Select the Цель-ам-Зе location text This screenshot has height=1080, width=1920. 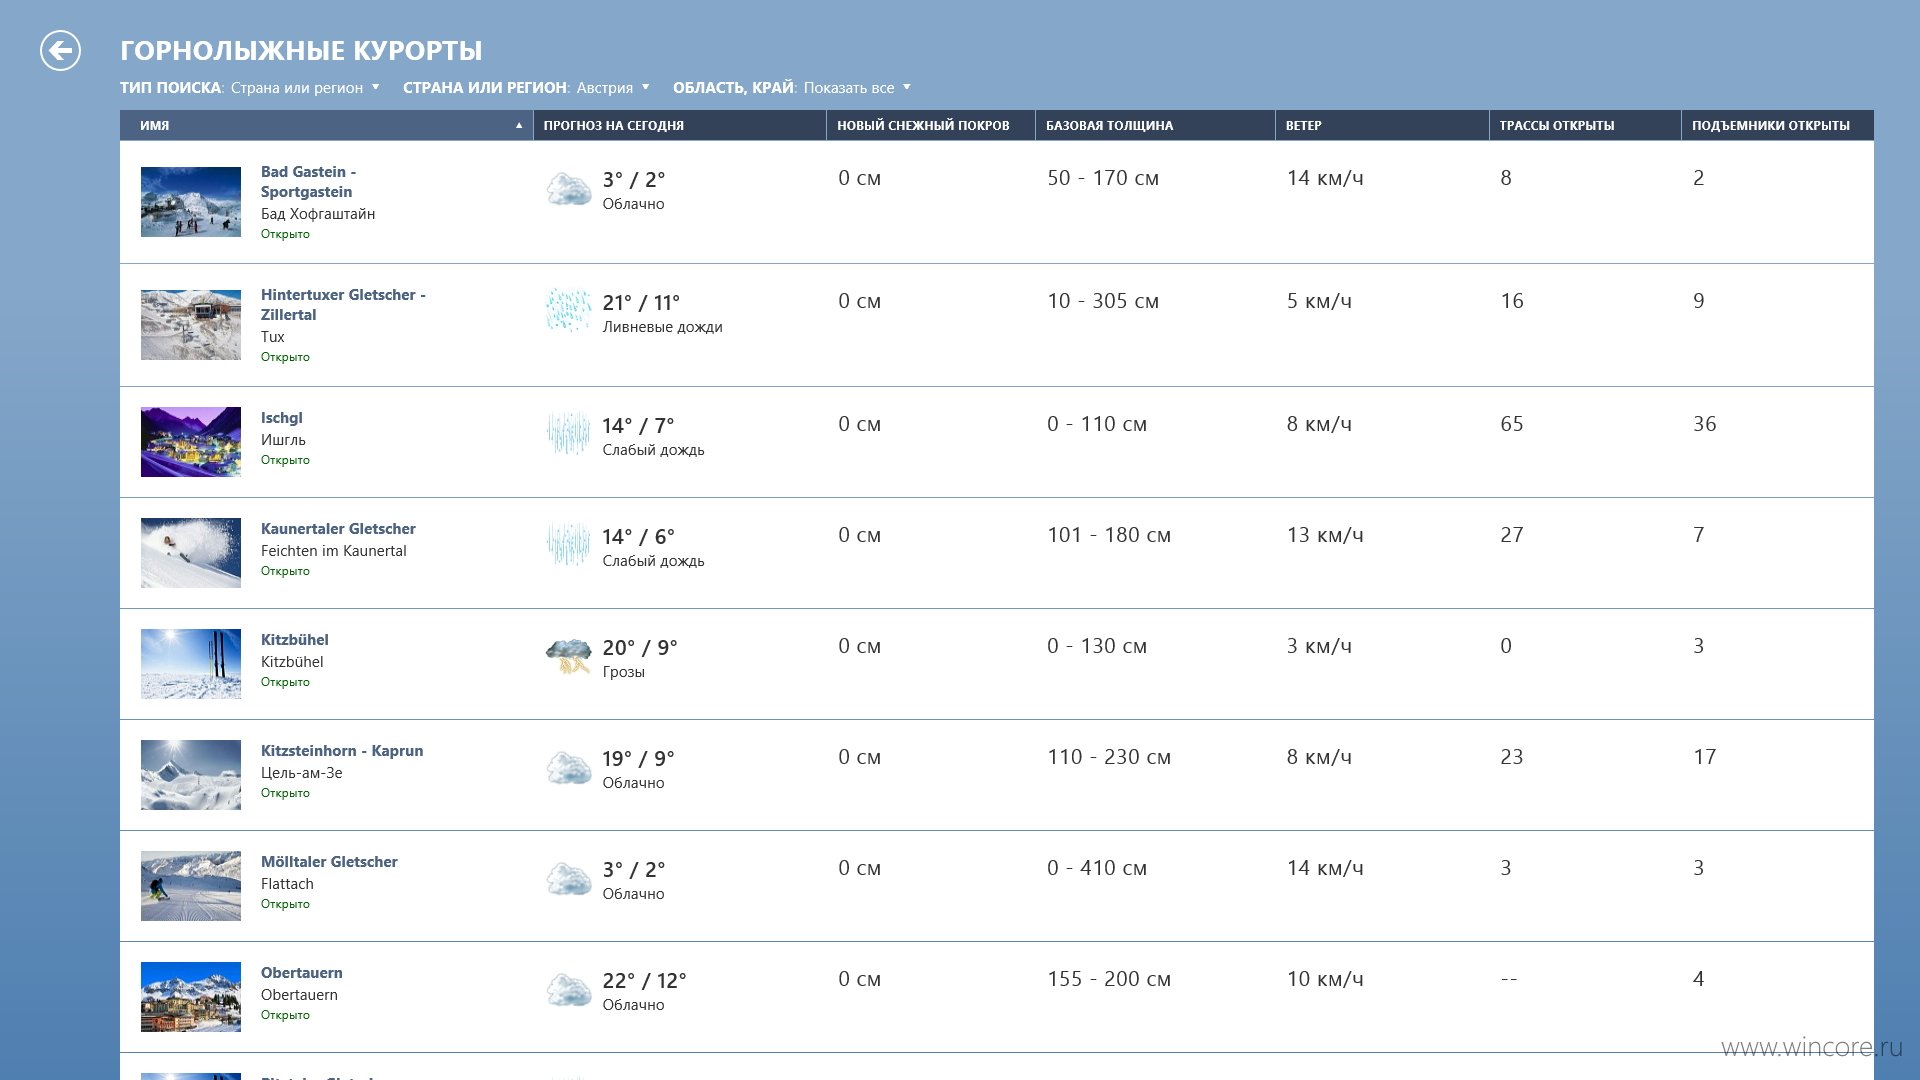301,773
